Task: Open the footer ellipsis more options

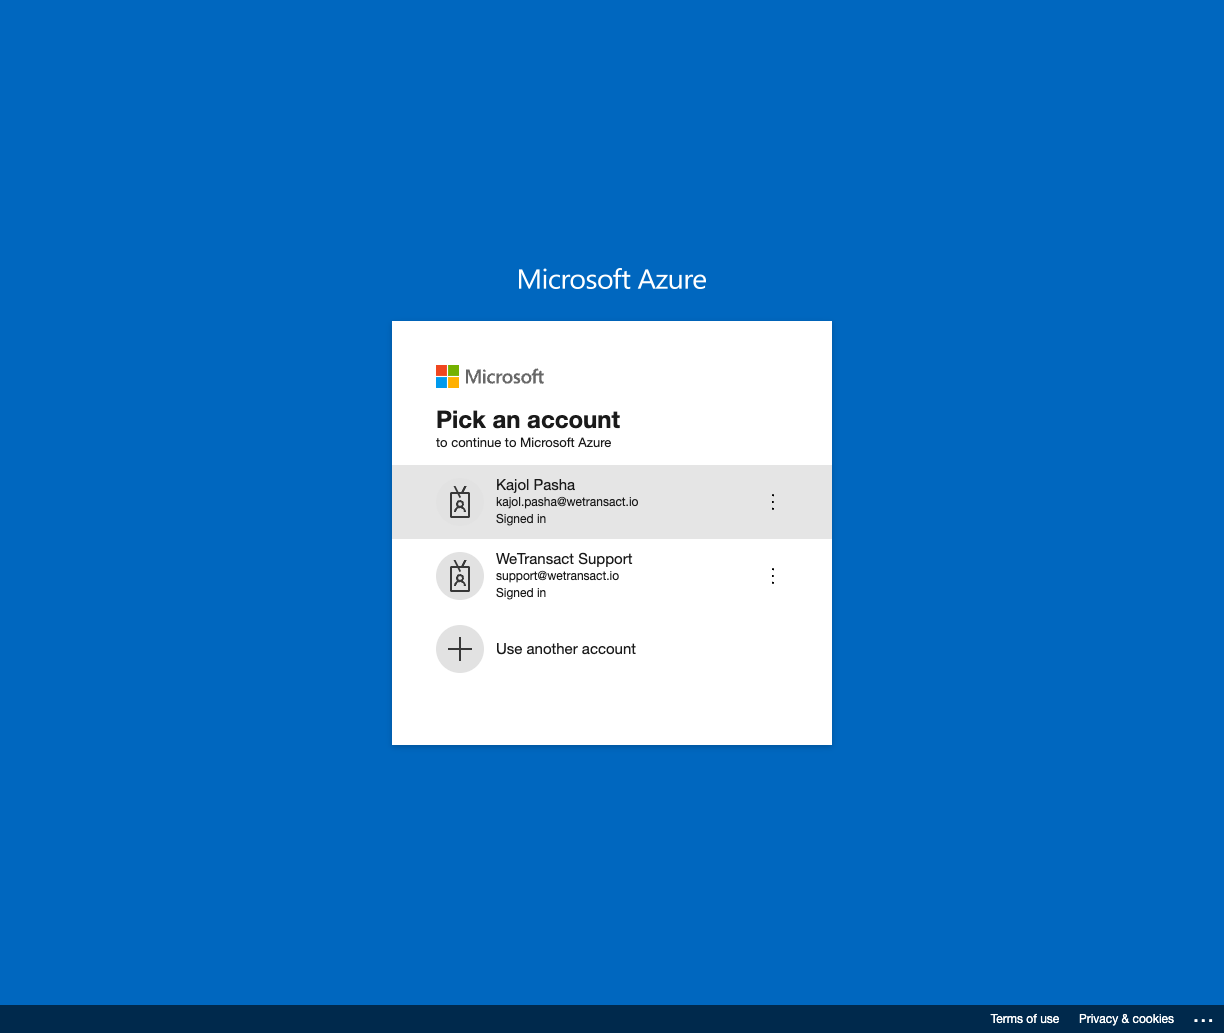Action: [x=1203, y=1020]
